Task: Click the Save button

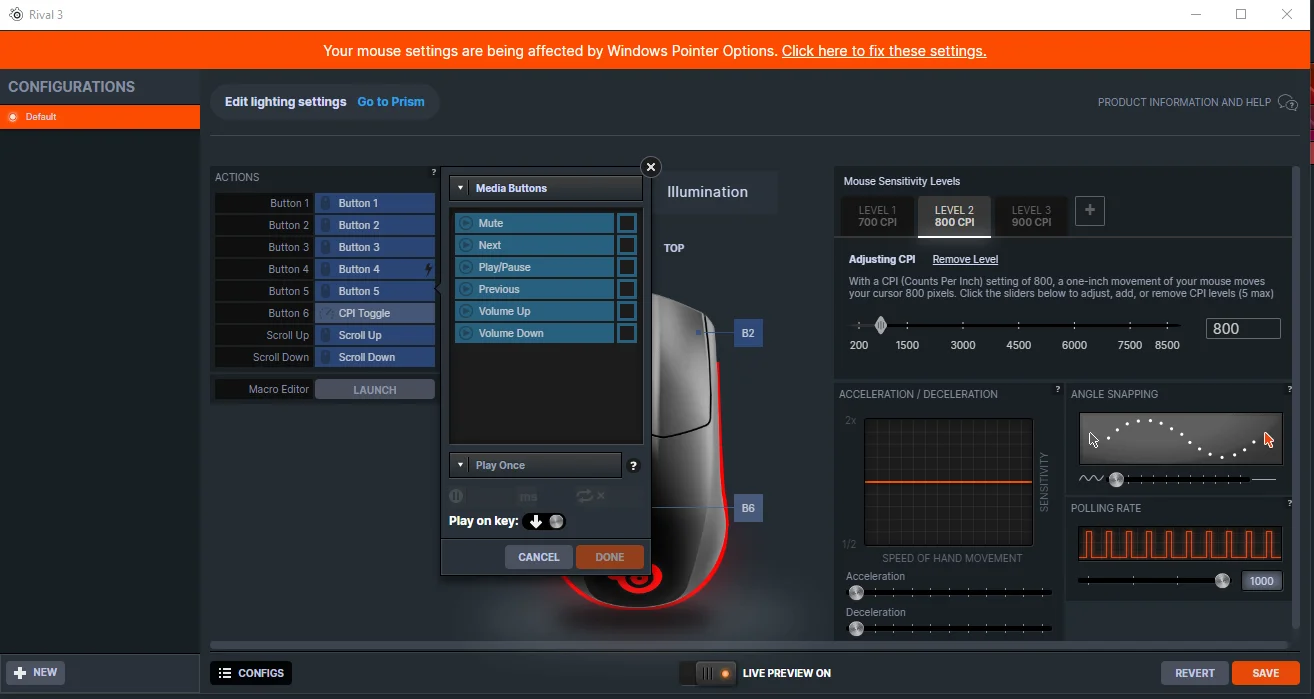Action: point(1266,673)
